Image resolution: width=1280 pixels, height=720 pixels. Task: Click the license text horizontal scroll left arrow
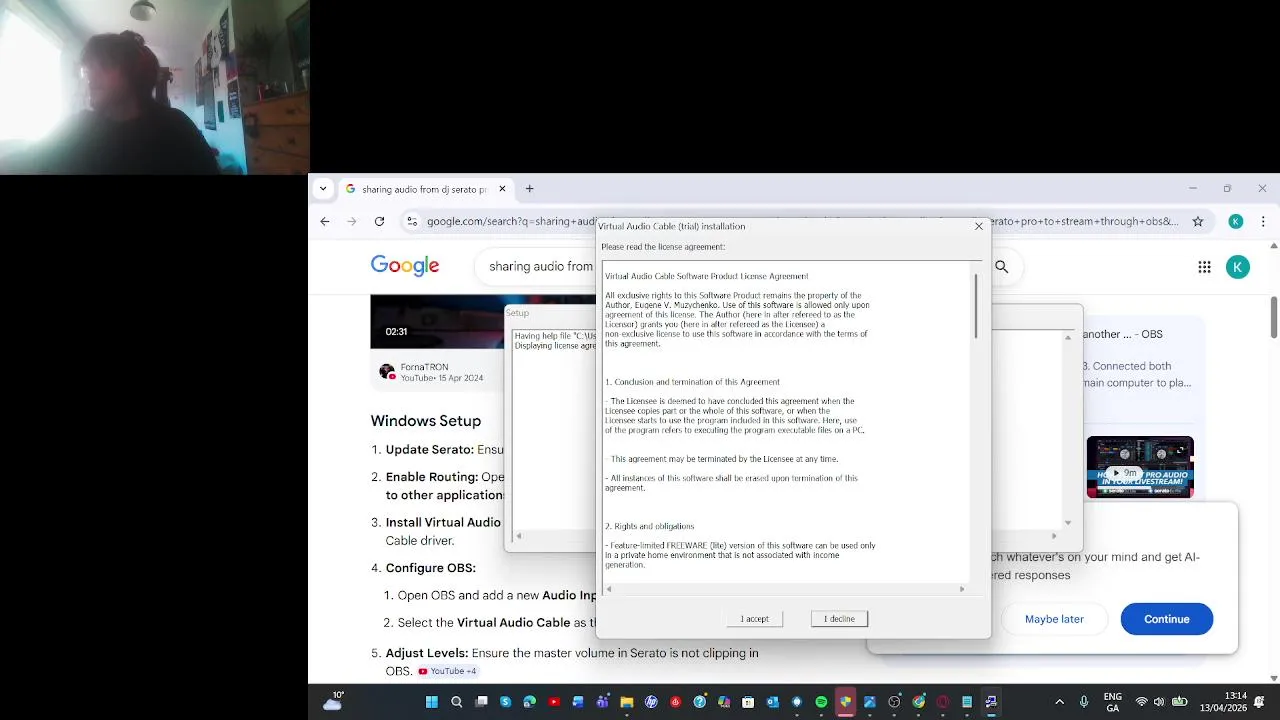point(608,589)
